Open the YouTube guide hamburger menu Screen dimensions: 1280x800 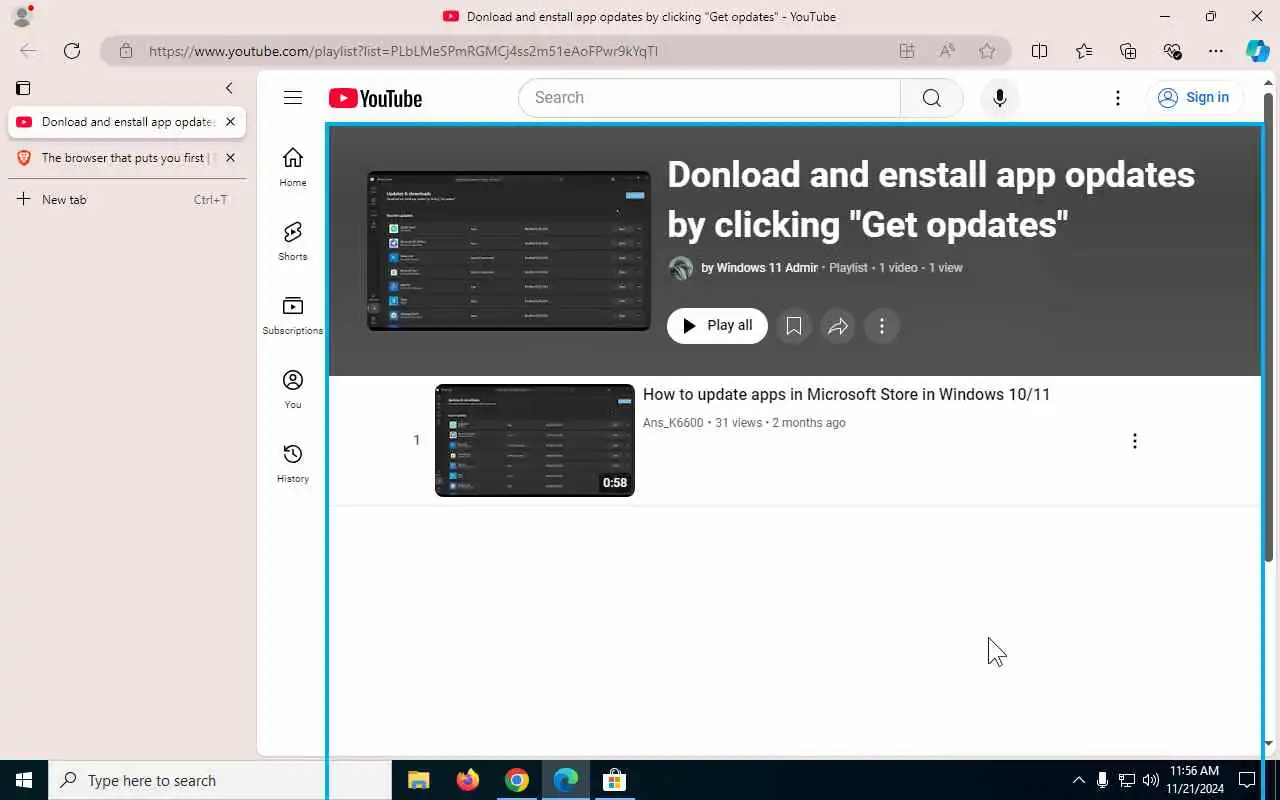(292, 98)
